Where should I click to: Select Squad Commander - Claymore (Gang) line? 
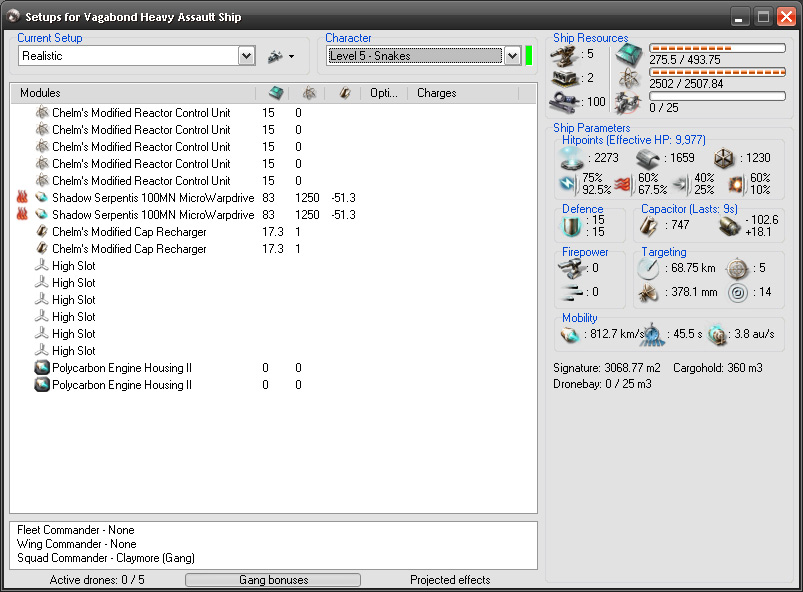tap(106, 558)
